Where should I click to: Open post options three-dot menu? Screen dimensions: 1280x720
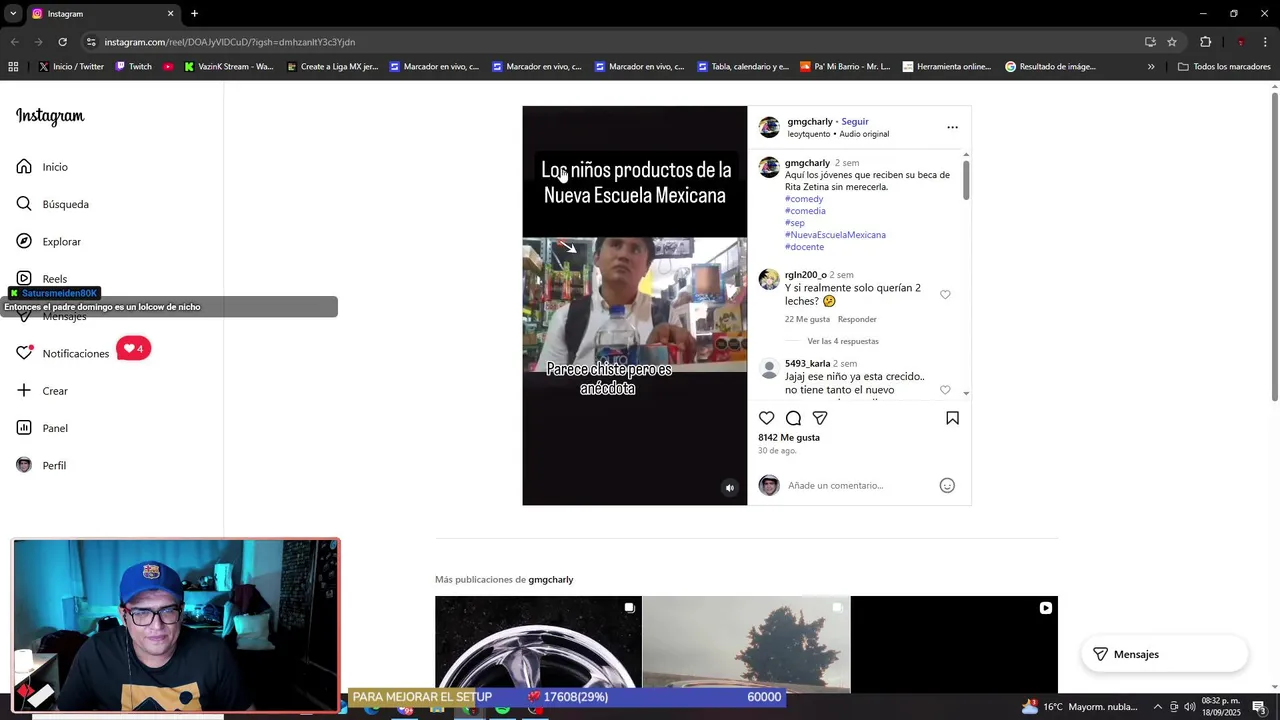tap(952, 127)
